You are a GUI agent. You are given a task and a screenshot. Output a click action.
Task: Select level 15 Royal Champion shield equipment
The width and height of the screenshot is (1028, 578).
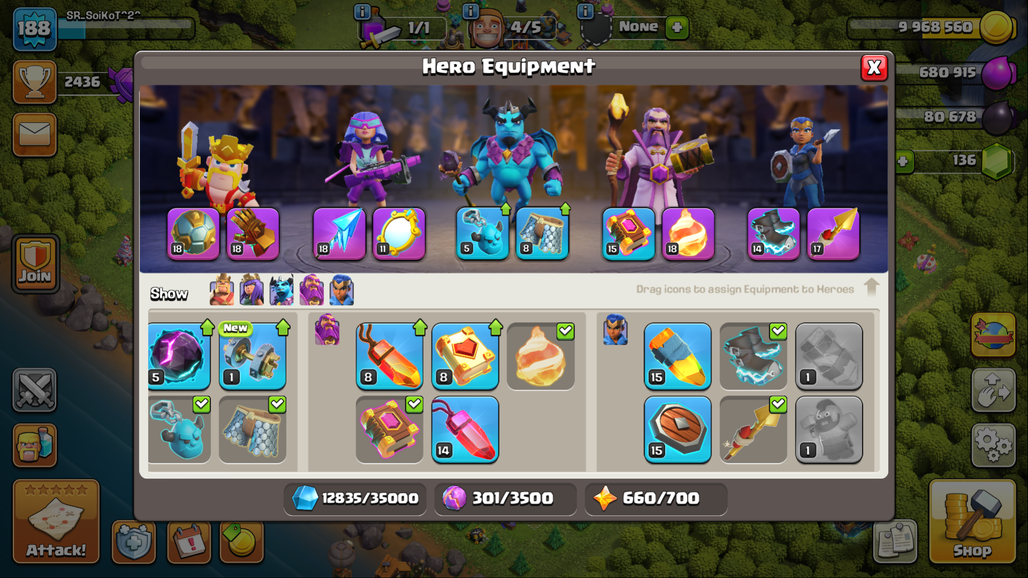[677, 429]
